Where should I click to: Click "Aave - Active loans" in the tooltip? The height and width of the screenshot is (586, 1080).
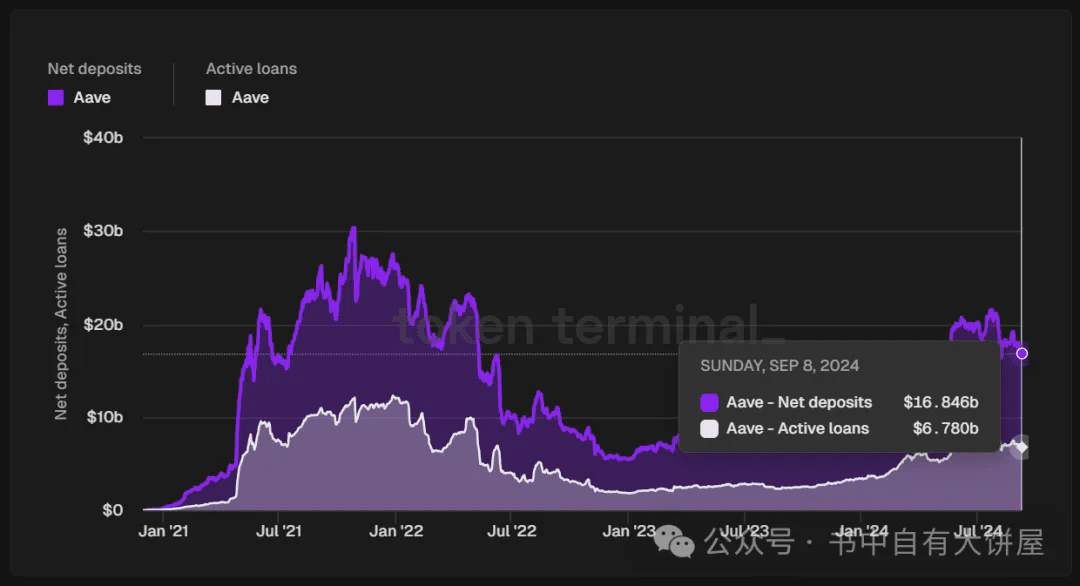[x=798, y=428]
